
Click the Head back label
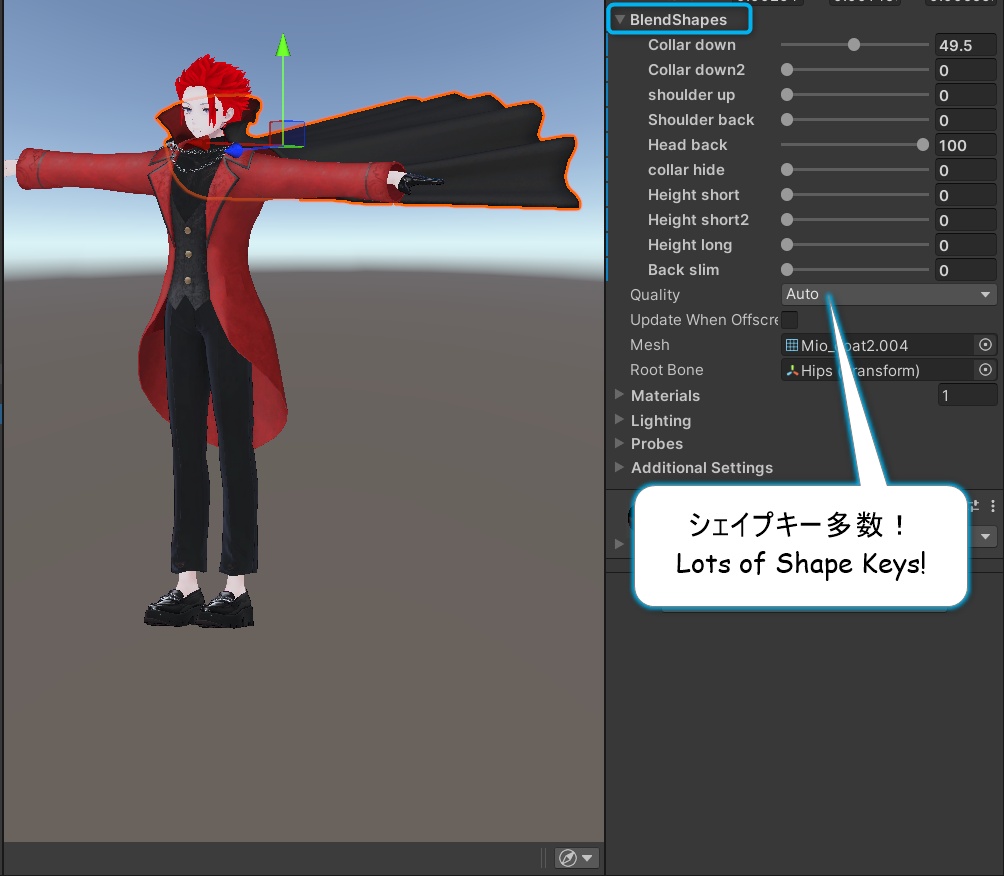(x=687, y=145)
